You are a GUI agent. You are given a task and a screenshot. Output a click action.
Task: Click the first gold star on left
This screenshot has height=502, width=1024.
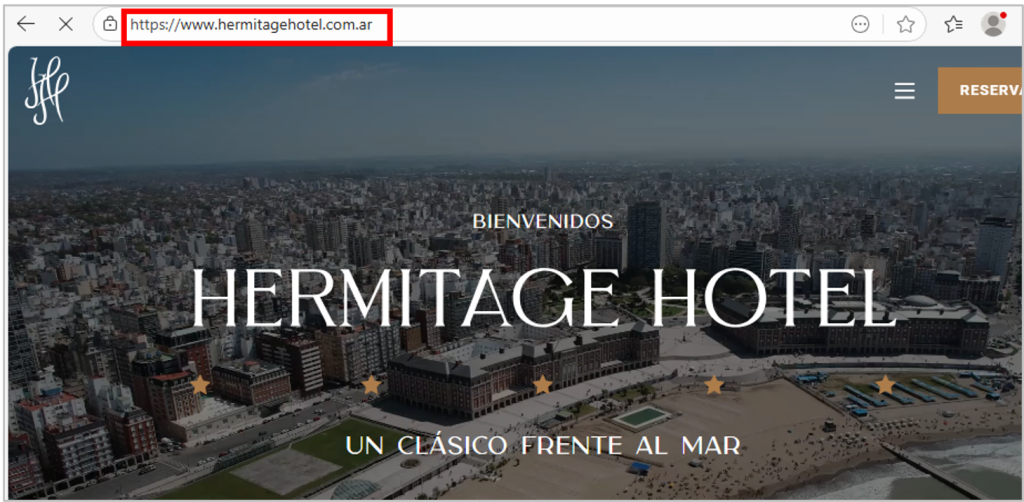pos(200,385)
